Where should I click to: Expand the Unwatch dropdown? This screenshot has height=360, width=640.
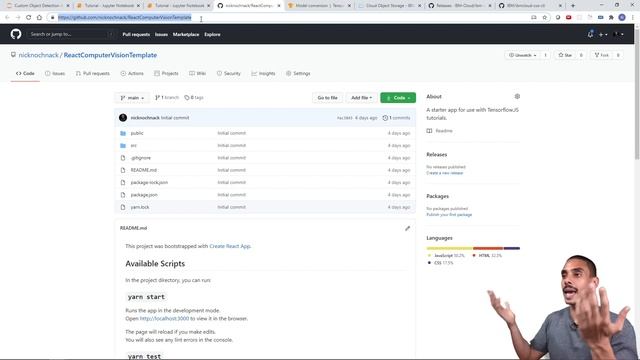pos(522,55)
